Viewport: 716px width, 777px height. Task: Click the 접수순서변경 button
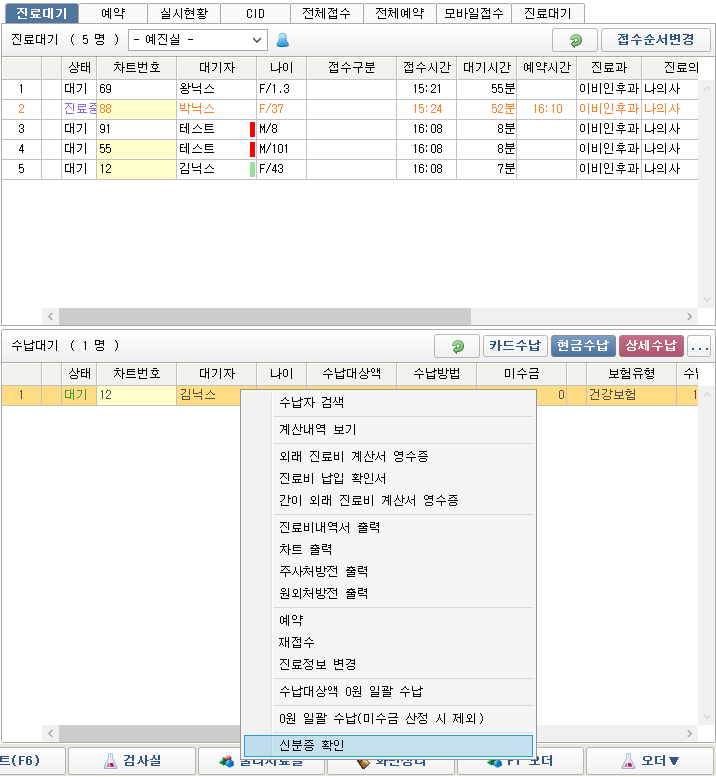655,41
